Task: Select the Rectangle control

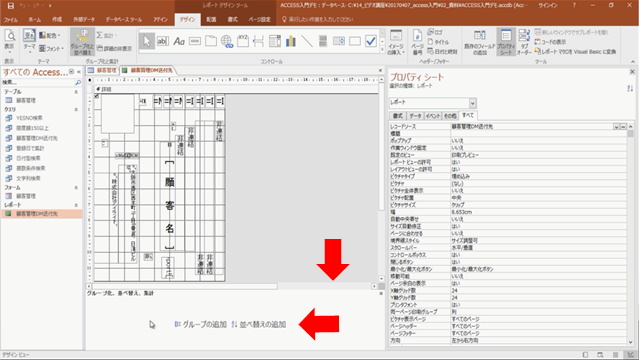Action: pyautogui.click(x=355, y=41)
